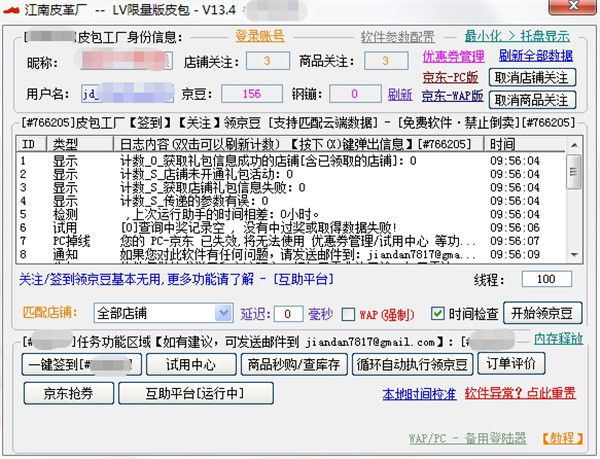
Task: Click the 一键签到 button
Action: (x=82, y=365)
